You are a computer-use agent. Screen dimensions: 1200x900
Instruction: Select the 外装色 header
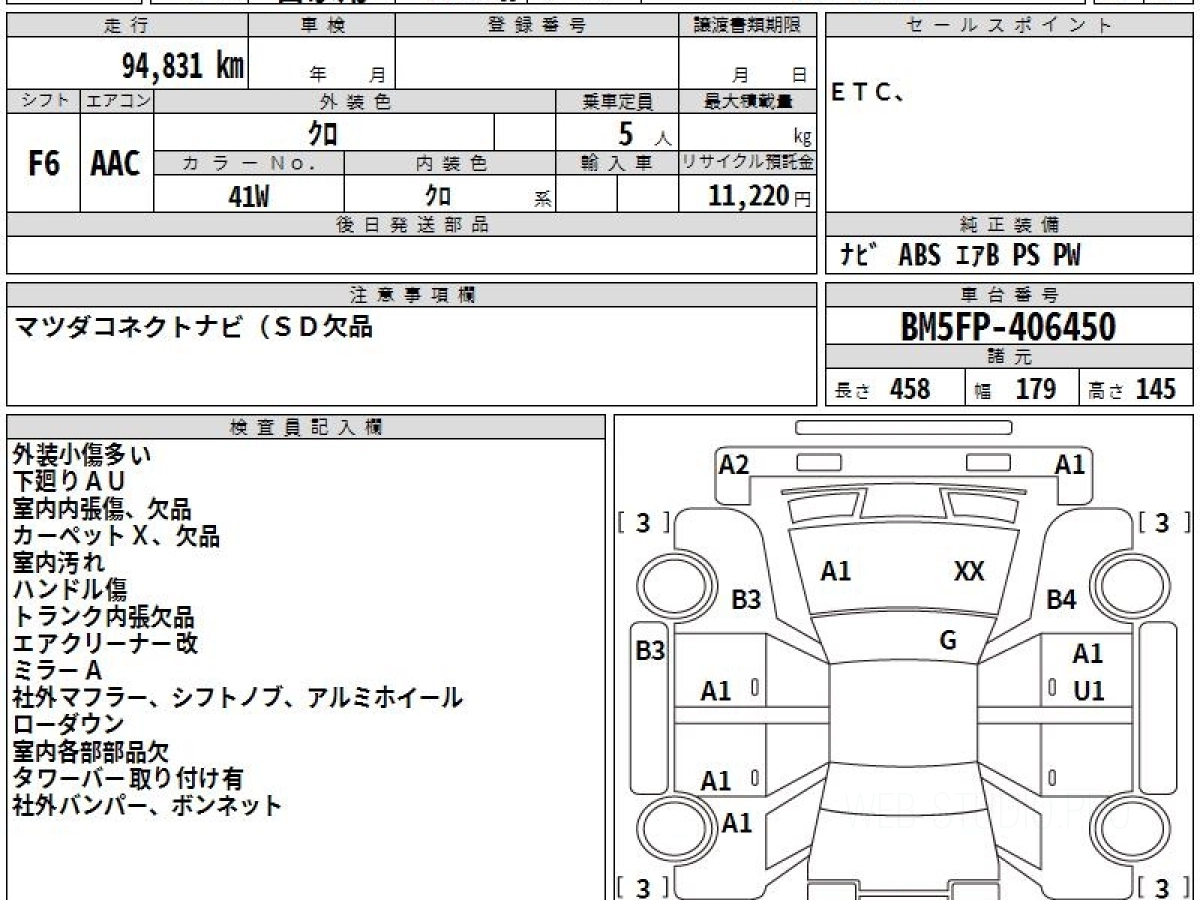coord(355,101)
